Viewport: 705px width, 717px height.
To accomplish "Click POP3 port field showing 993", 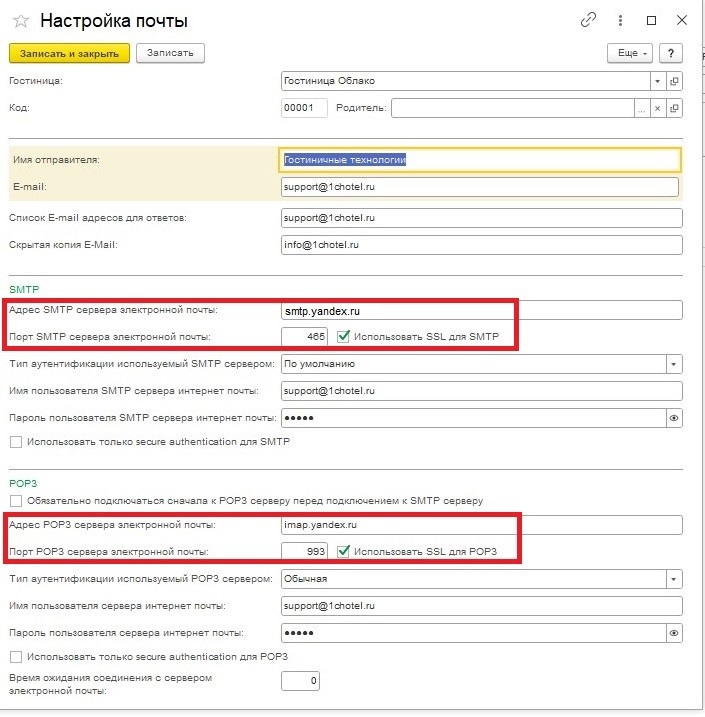I will tap(304, 551).
